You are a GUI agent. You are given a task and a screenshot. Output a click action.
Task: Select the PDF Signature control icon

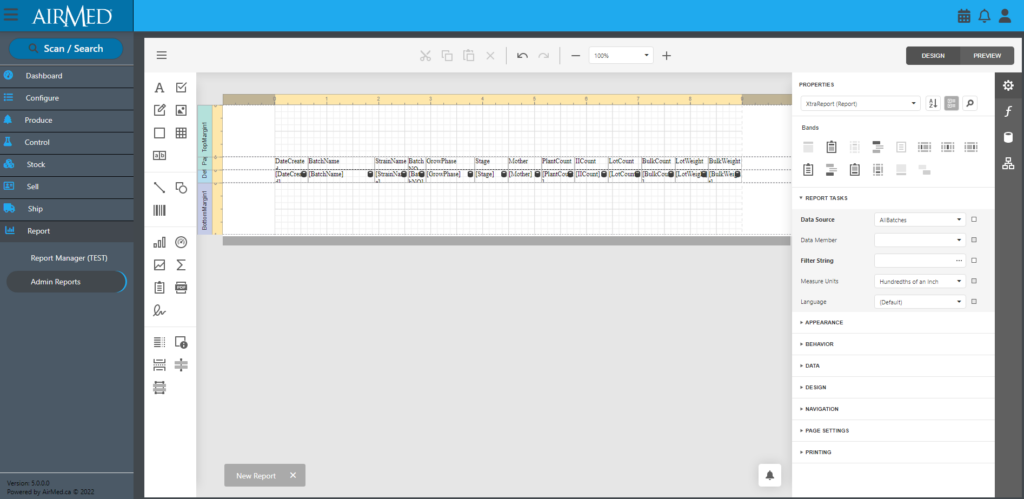click(x=159, y=310)
